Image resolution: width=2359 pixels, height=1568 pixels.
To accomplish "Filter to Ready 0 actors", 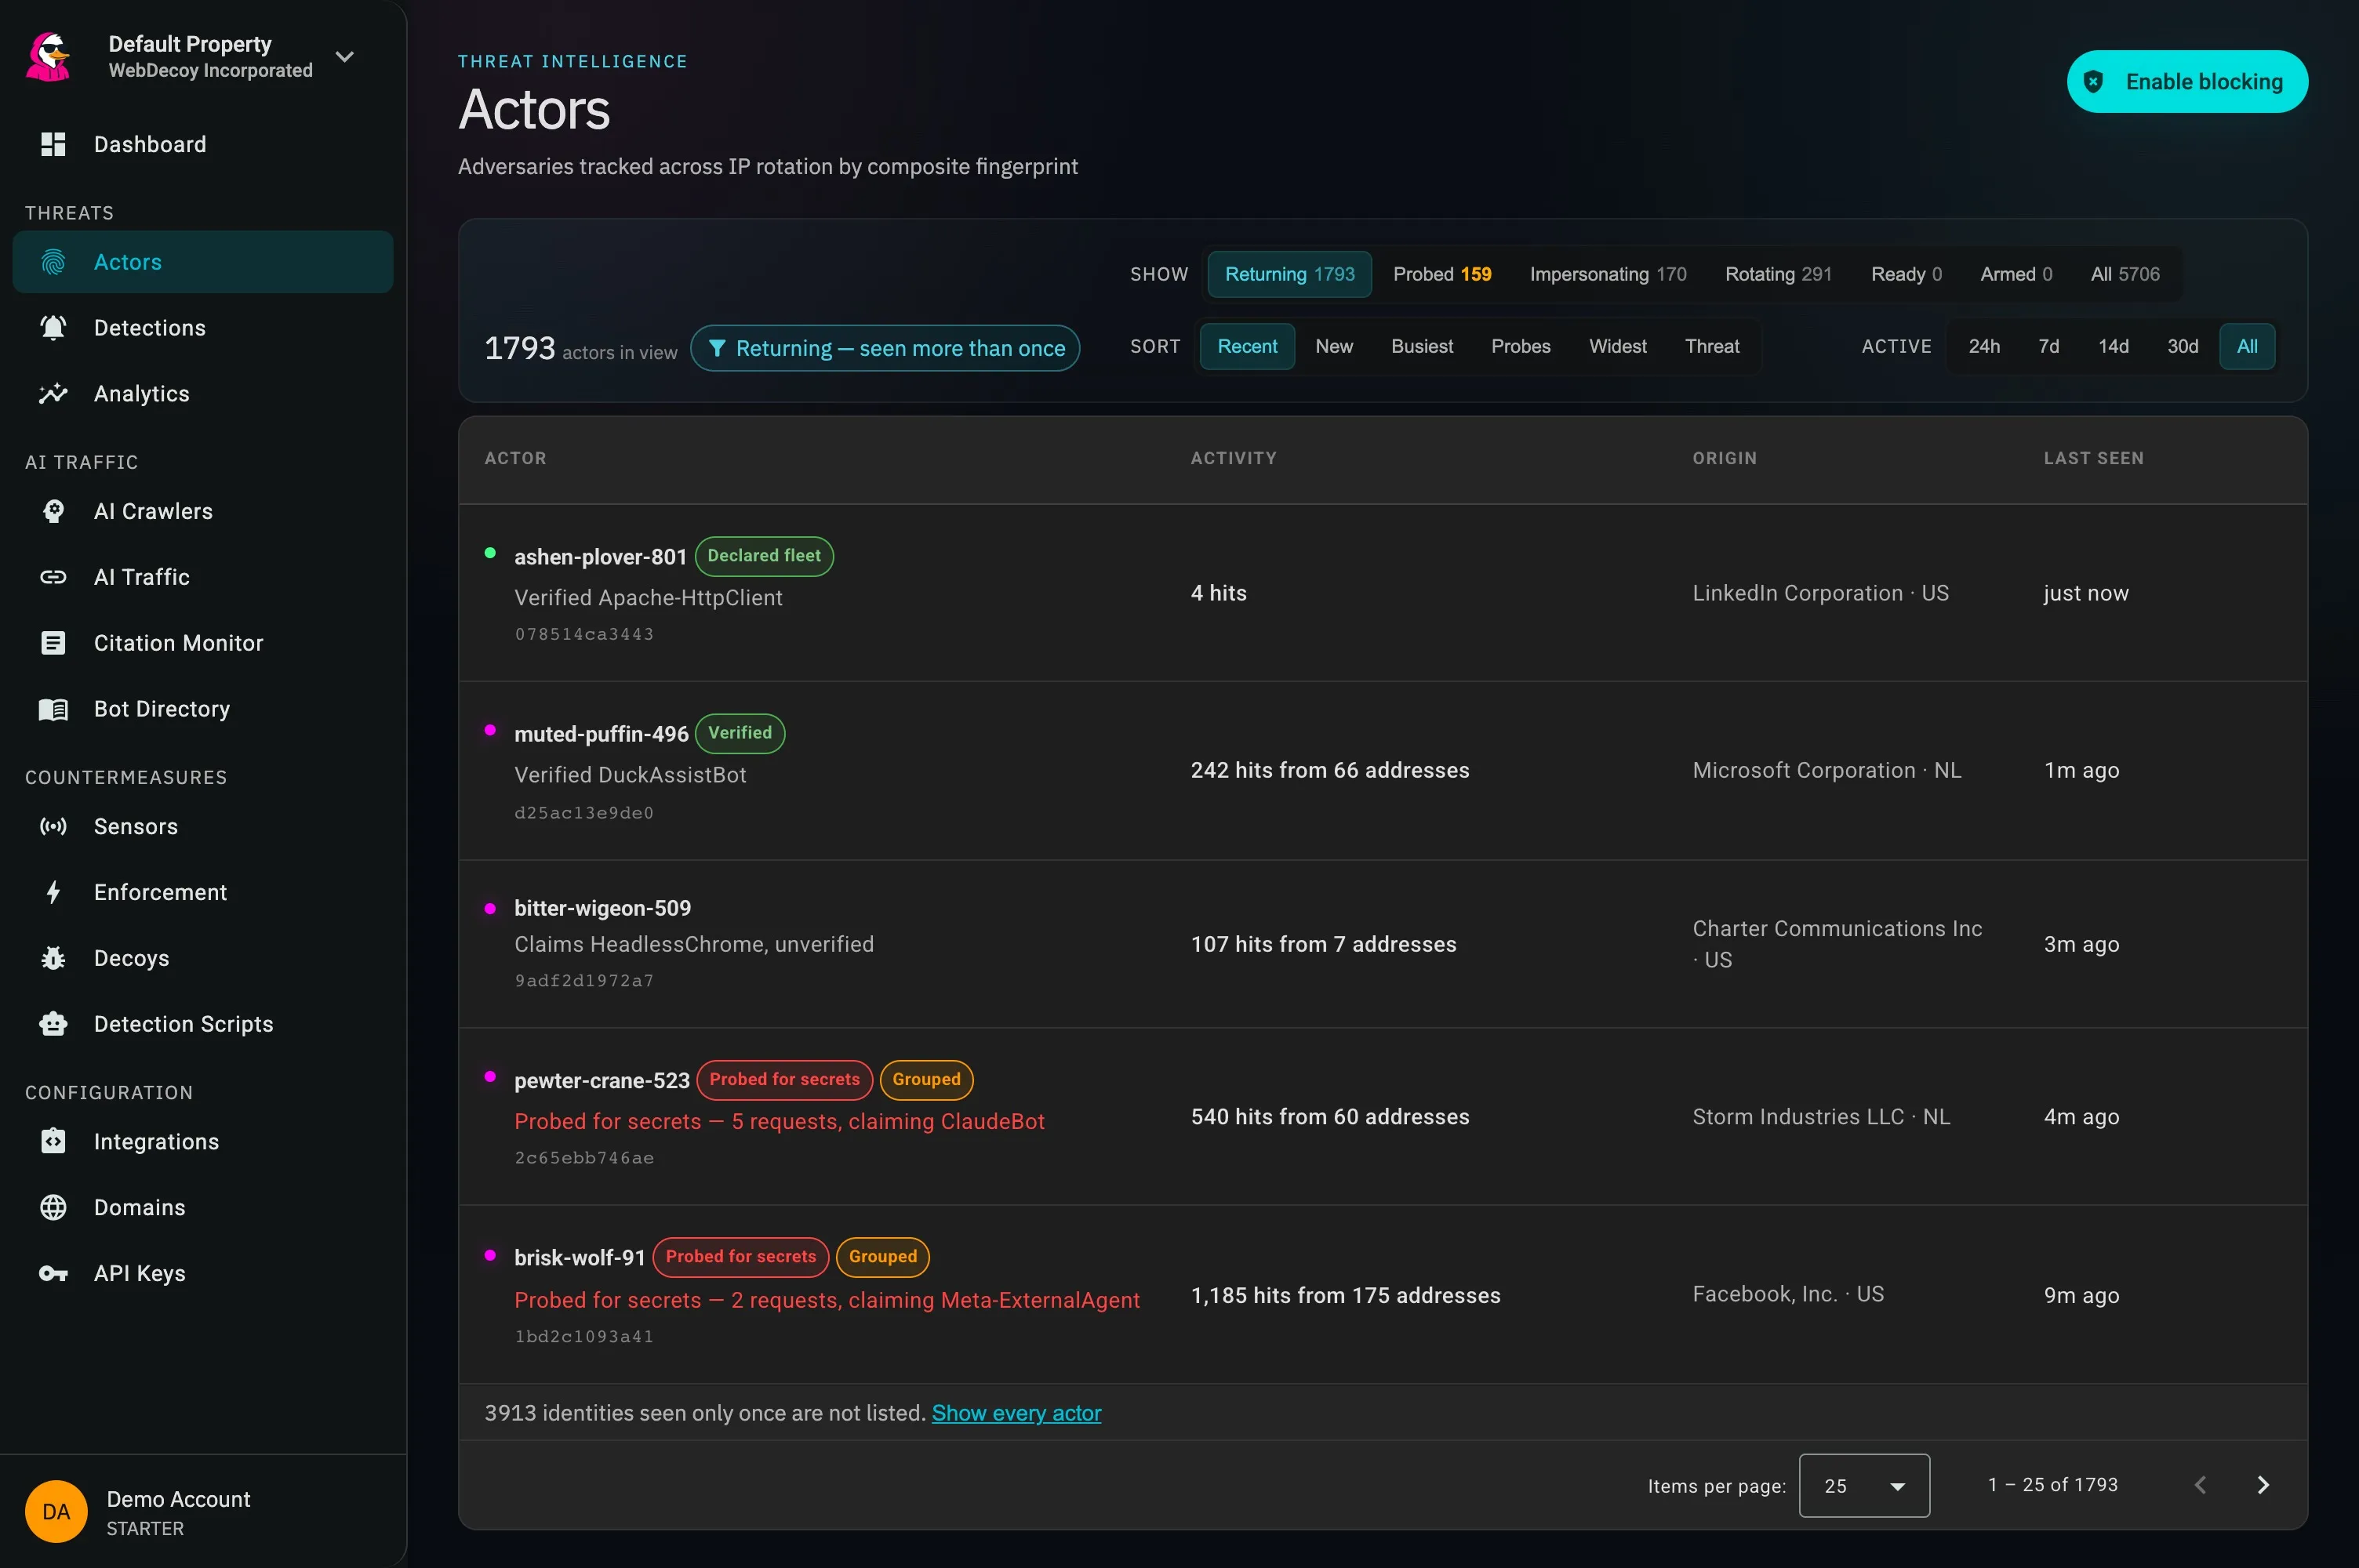I will [x=1906, y=274].
